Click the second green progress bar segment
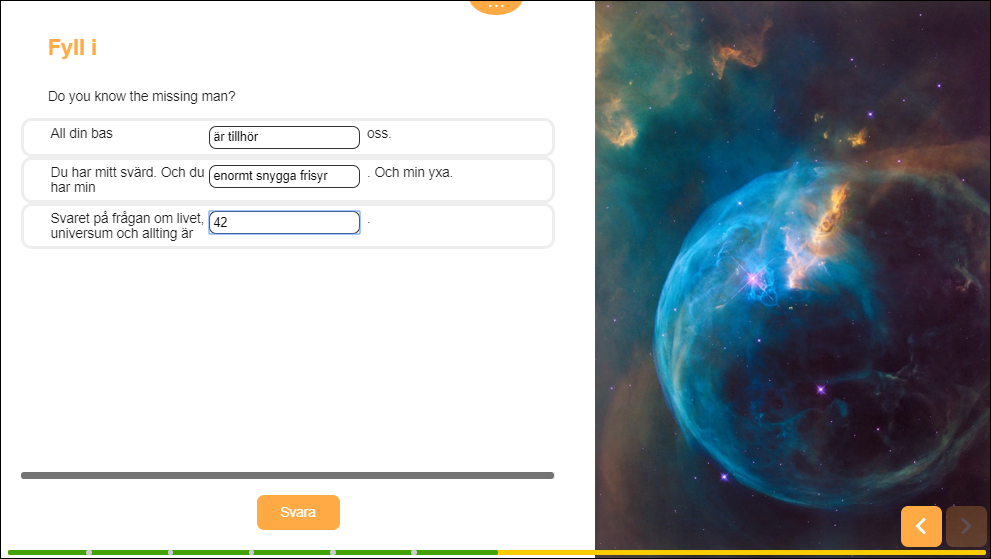The image size is (991, 559). pyautogui.click(x=130, y=552)
